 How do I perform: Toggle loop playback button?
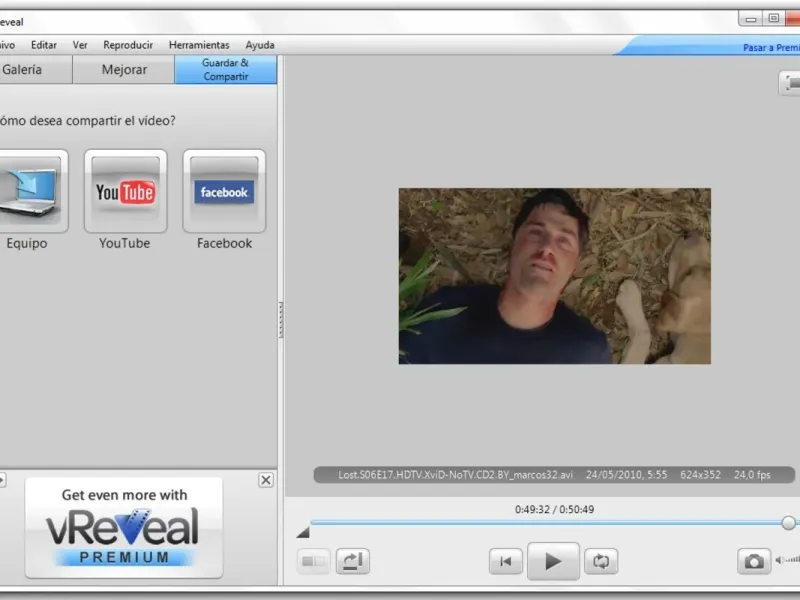pos(601,561)
